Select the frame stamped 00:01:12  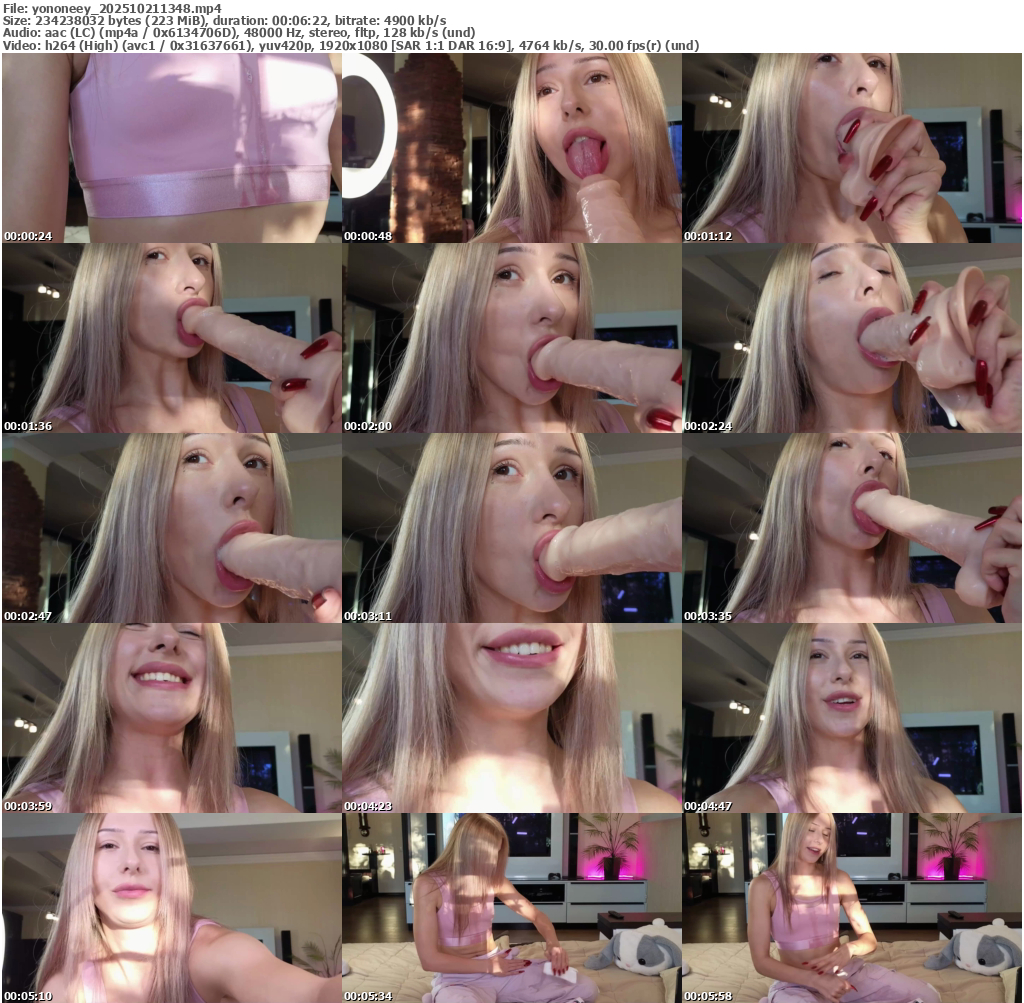click(852, 148)
